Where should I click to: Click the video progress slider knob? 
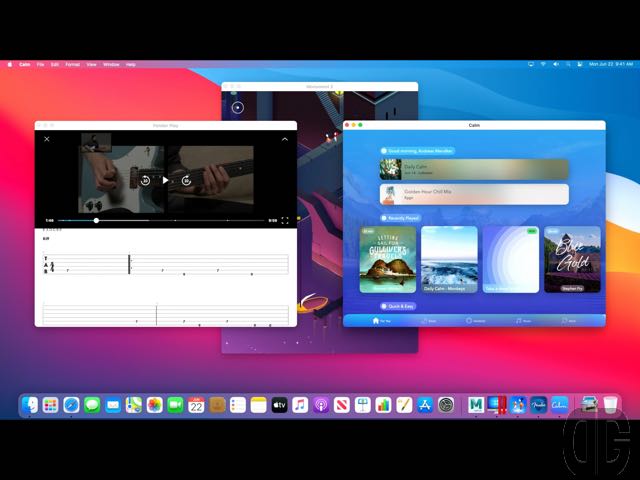[96, 220]
